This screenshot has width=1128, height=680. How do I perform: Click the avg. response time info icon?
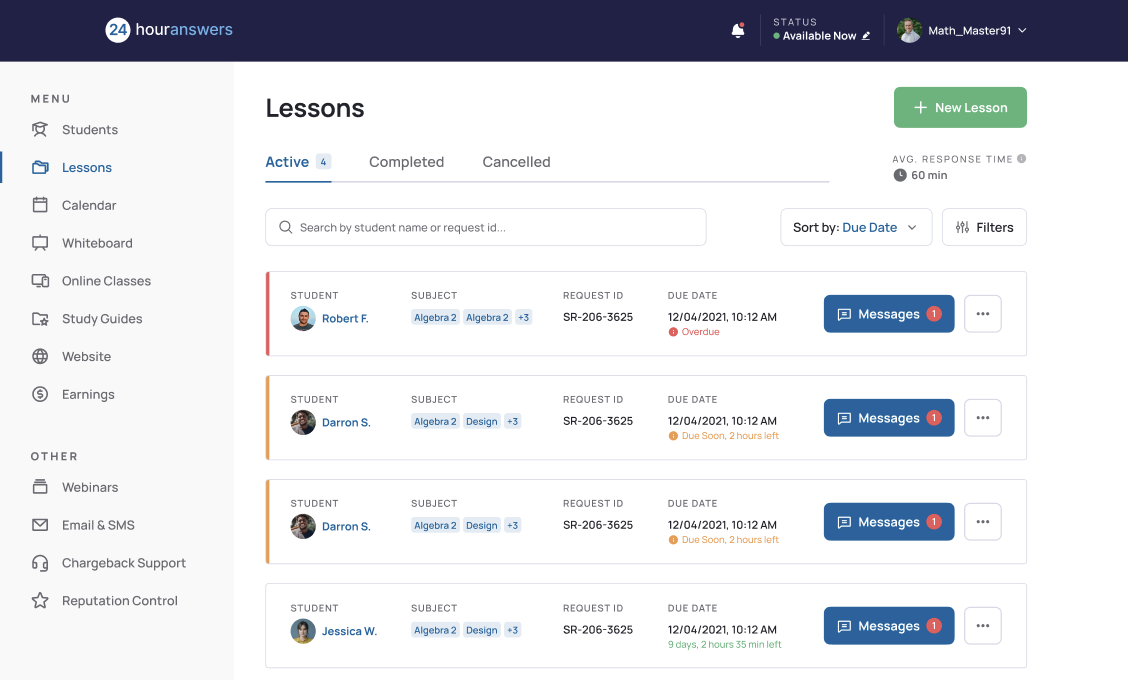pos(1022,158)
